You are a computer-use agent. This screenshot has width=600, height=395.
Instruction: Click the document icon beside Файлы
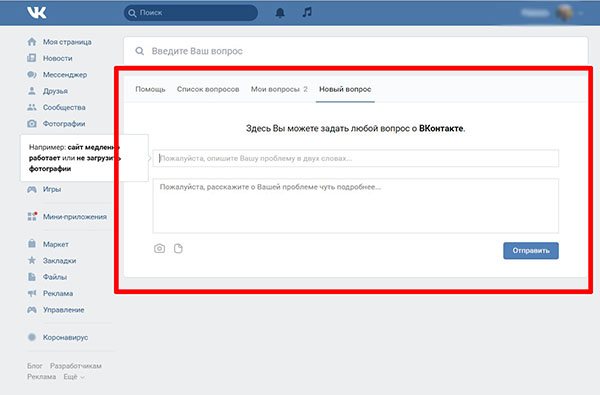[x=32, y=277]
